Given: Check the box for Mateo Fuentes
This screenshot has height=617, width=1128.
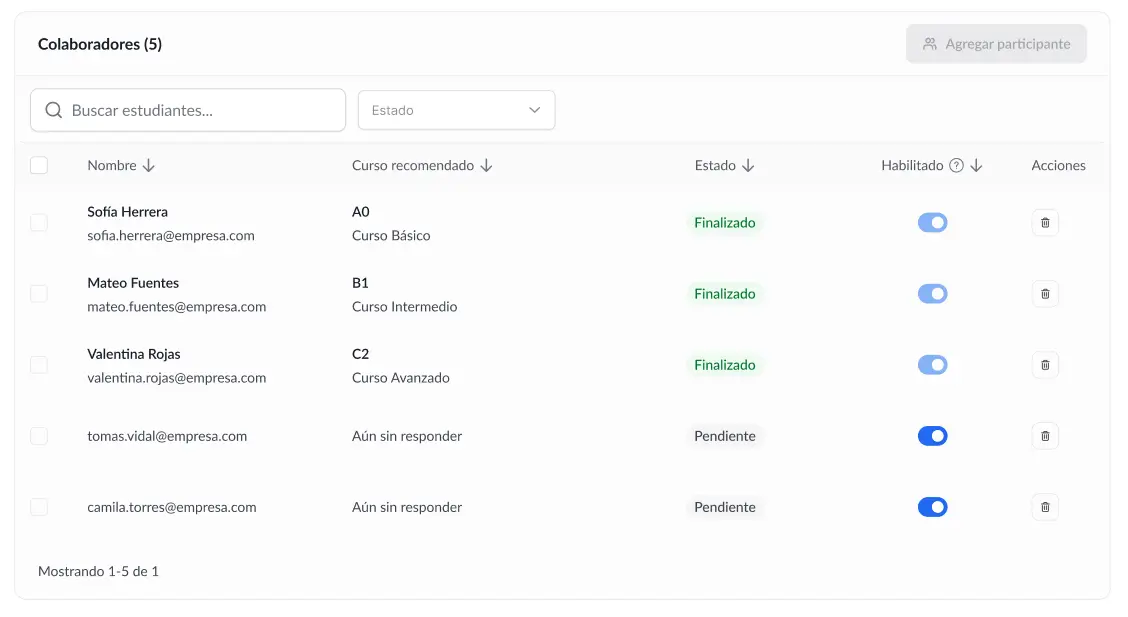Looking at the screenshot, I should 39,294.
